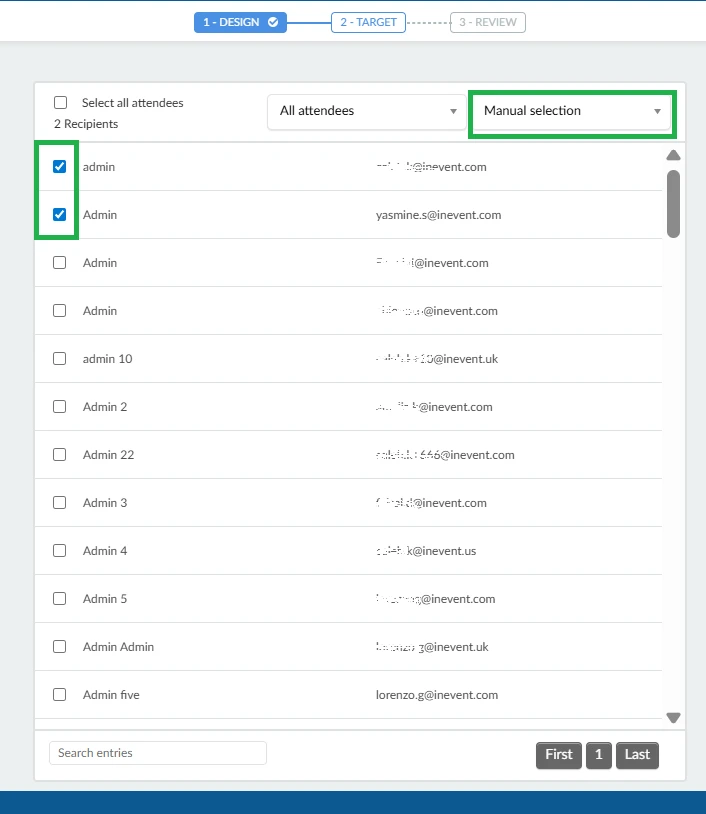
Task: Jump to the First page
Action: point(559,755)
